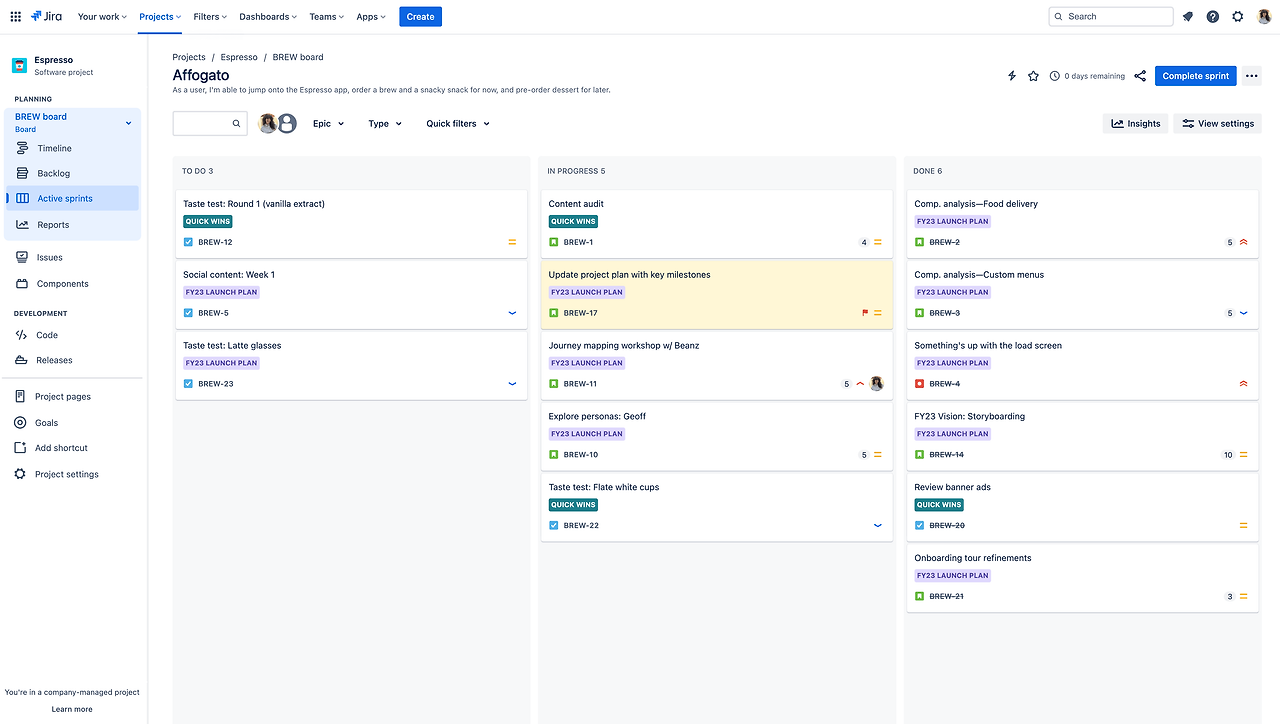Click the Projects breadcrumb link
The height and width of the screenshot is (724, 1280).
(x=189, y=57)
